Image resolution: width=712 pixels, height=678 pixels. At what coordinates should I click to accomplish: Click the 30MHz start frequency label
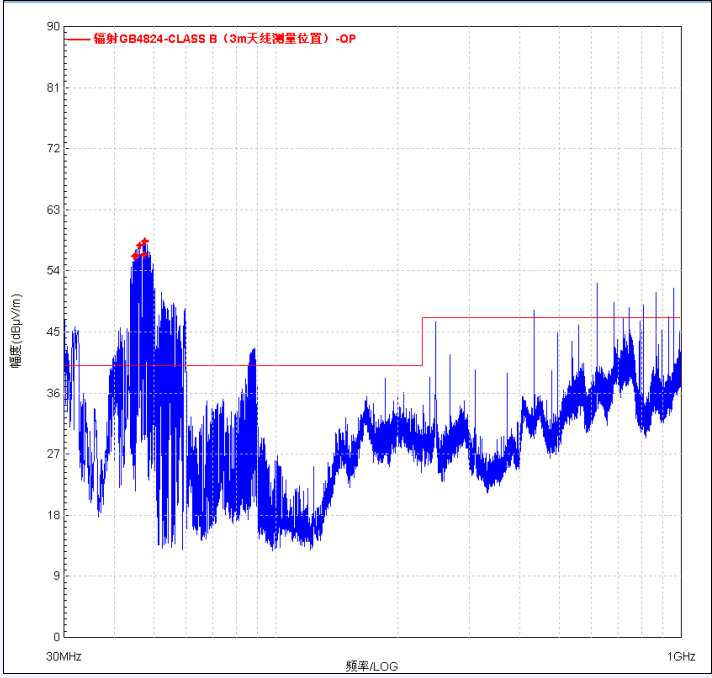point(64,656)
